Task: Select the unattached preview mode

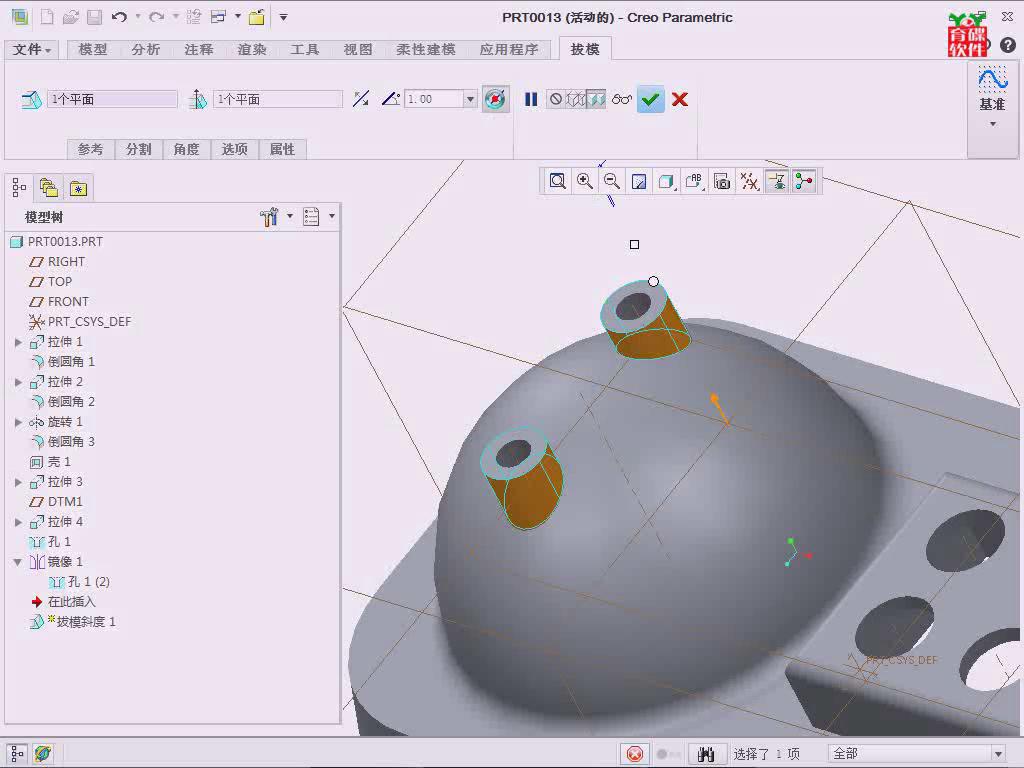Action: click(x=575, y=99)
